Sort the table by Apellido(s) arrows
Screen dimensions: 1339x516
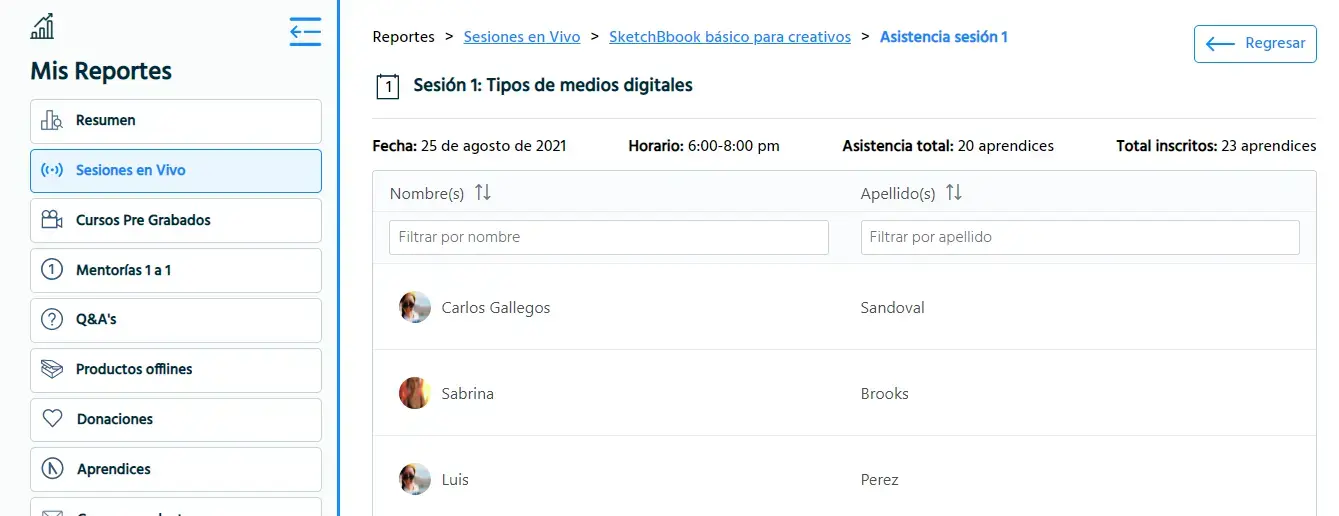click(954, 193)
